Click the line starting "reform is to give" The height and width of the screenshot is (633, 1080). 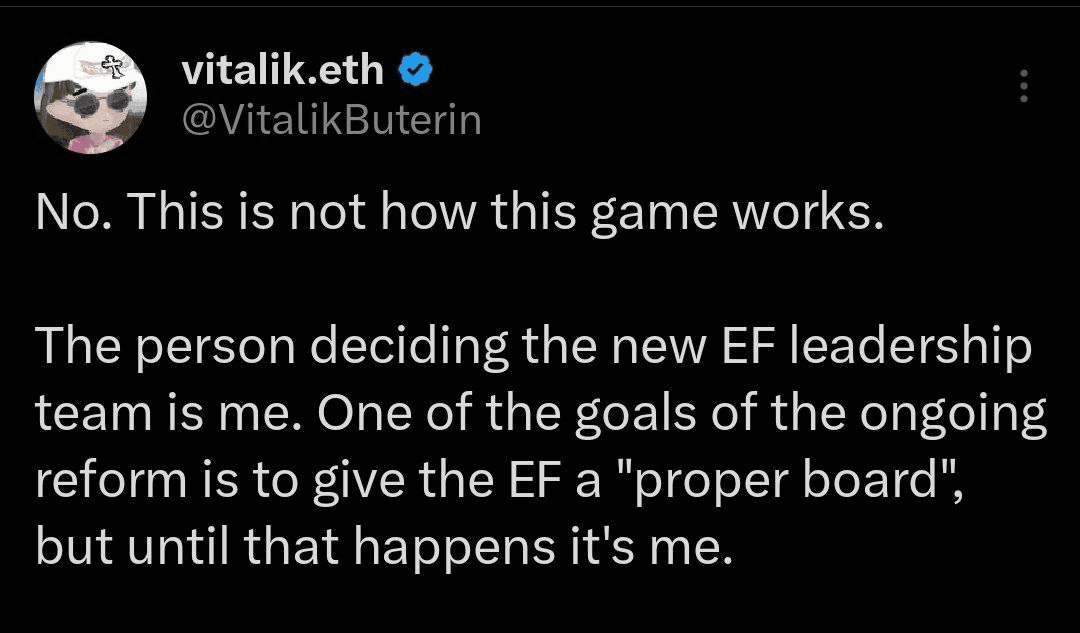click(499, 480)
